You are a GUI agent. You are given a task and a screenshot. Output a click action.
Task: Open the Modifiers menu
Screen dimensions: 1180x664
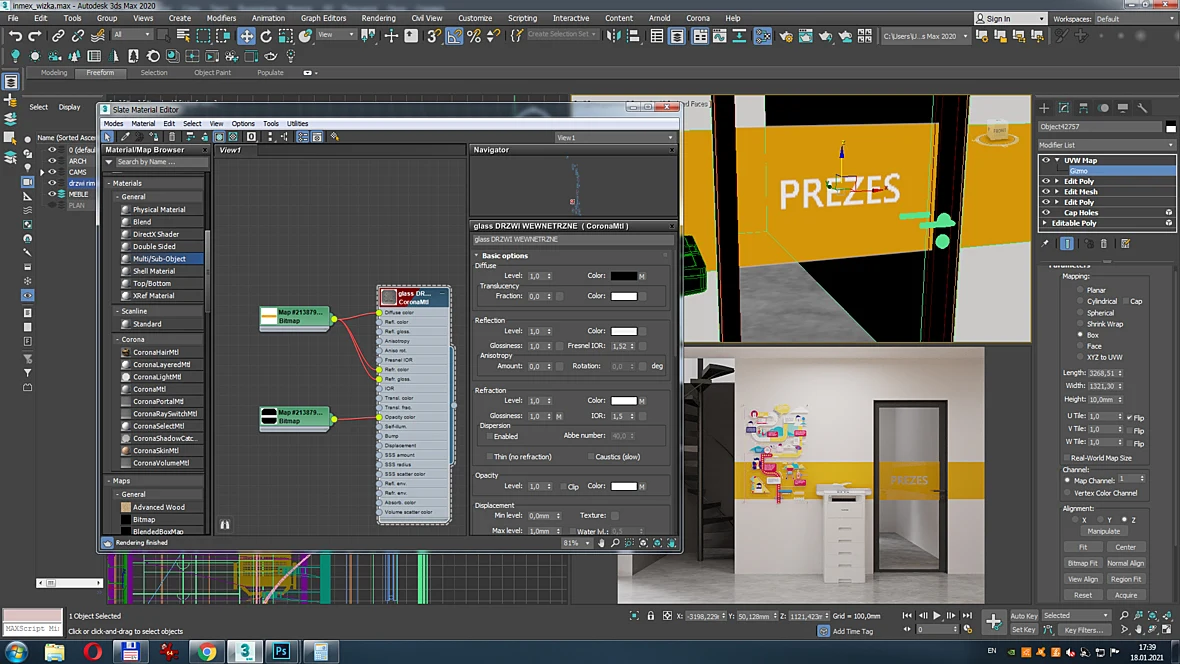[x=221, y=18]
